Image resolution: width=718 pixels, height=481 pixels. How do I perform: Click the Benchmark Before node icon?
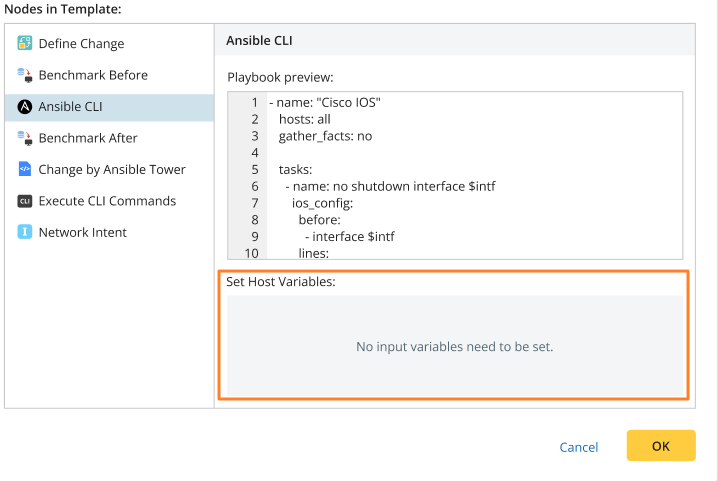pyautogui.click(x=25, y=75)
